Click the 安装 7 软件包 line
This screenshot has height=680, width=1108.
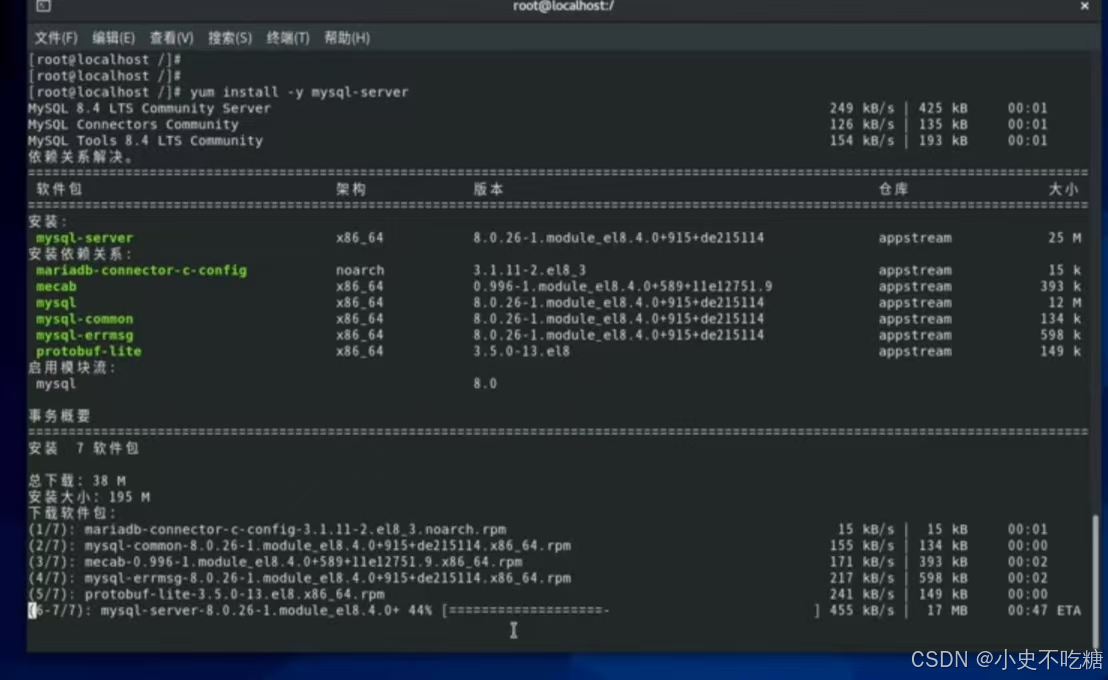(83, 449)
